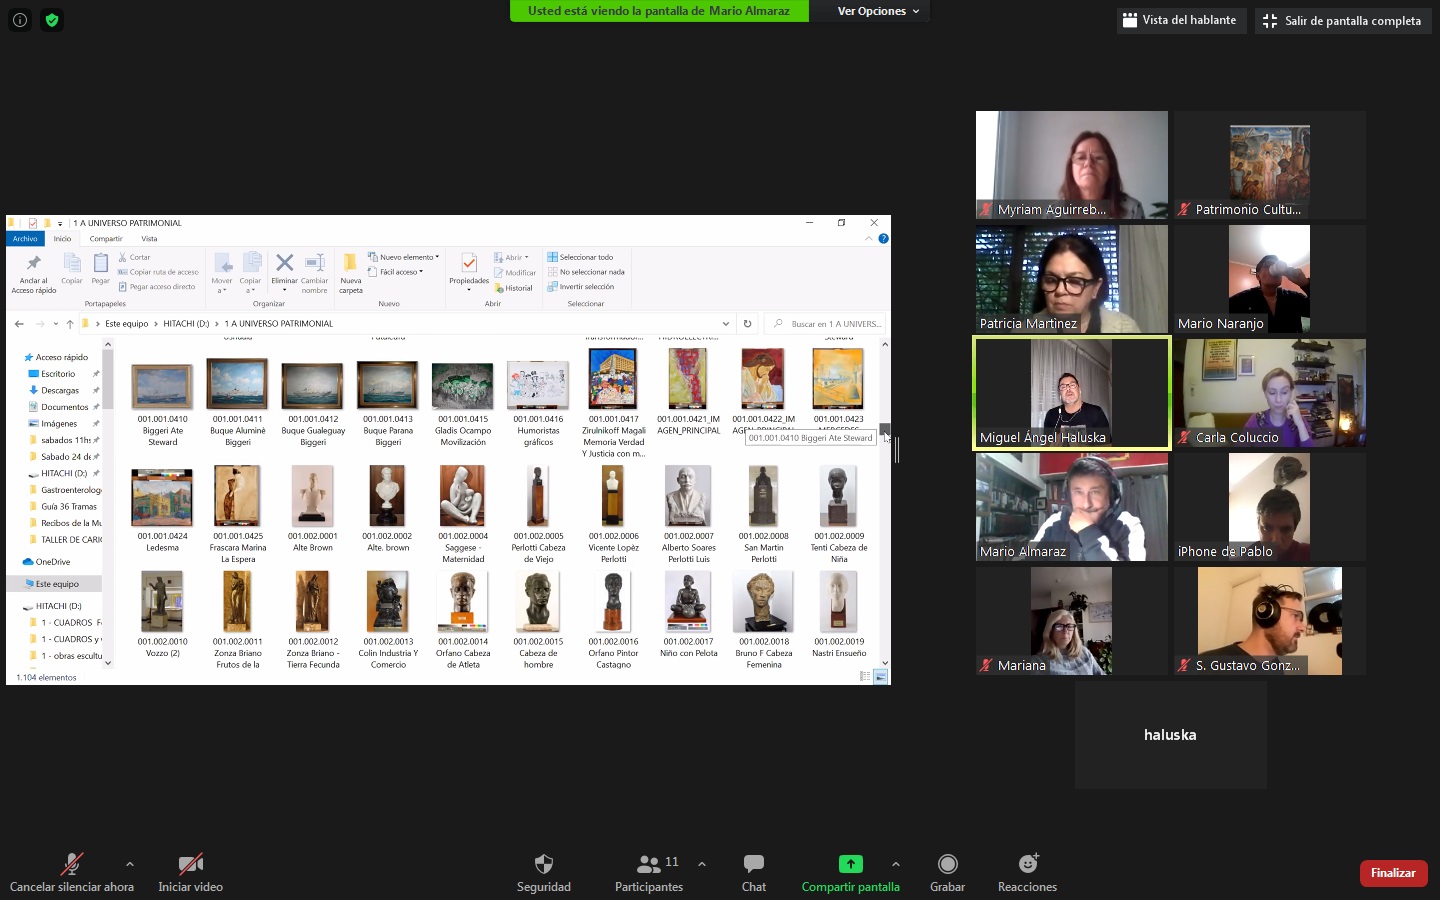Select OneDrive in the navigation pane
This screenshot has height=900, width=1440.
click(52, 562)
